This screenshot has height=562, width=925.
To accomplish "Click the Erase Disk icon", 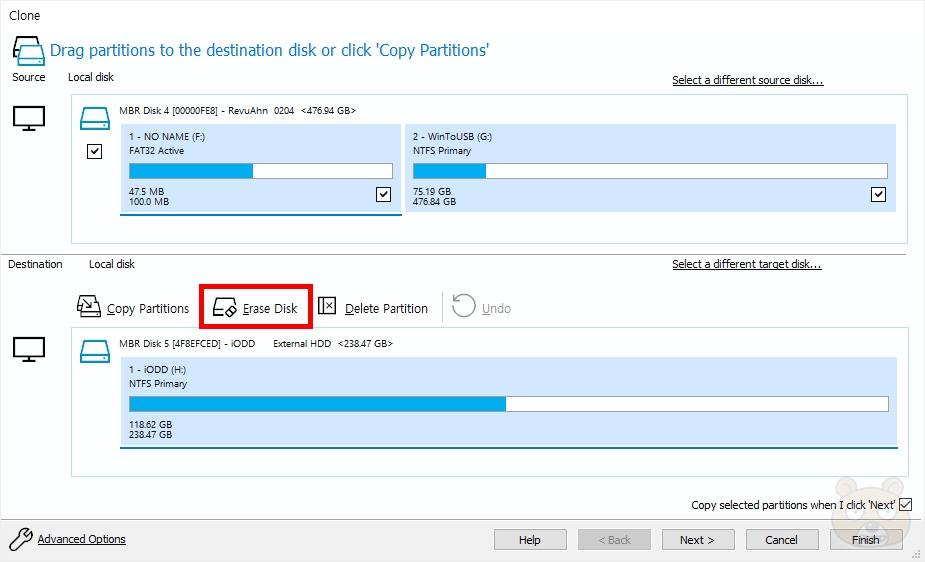I will pyautogui.click(x=224, y=307).
